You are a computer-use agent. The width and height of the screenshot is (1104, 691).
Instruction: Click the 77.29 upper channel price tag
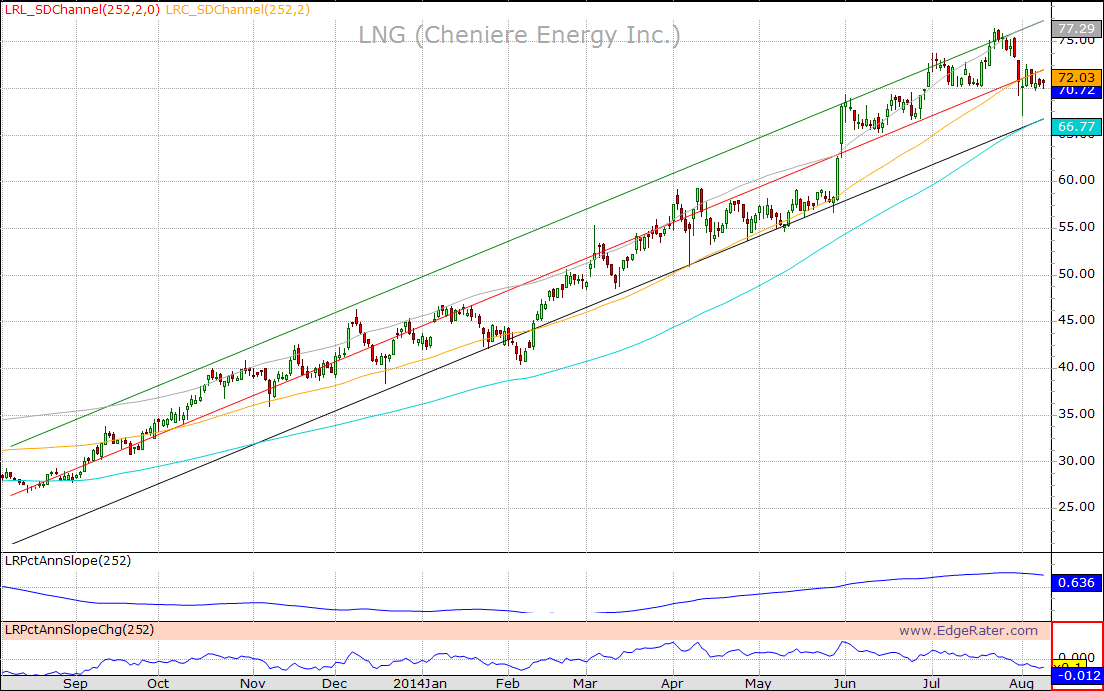[1077, 29]
